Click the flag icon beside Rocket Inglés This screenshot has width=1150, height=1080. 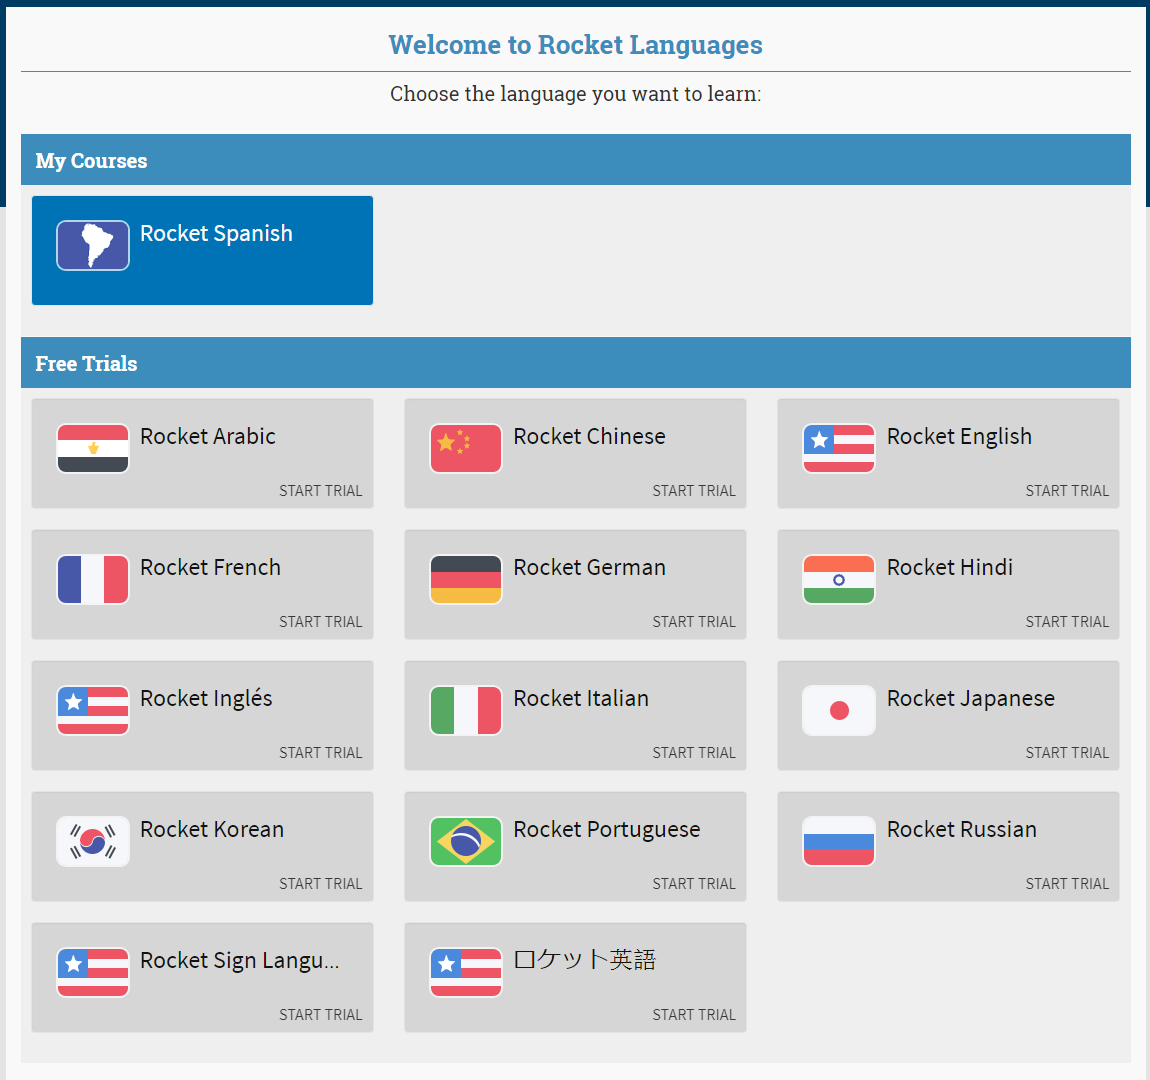pyautogui.click(x=93, y=710)
